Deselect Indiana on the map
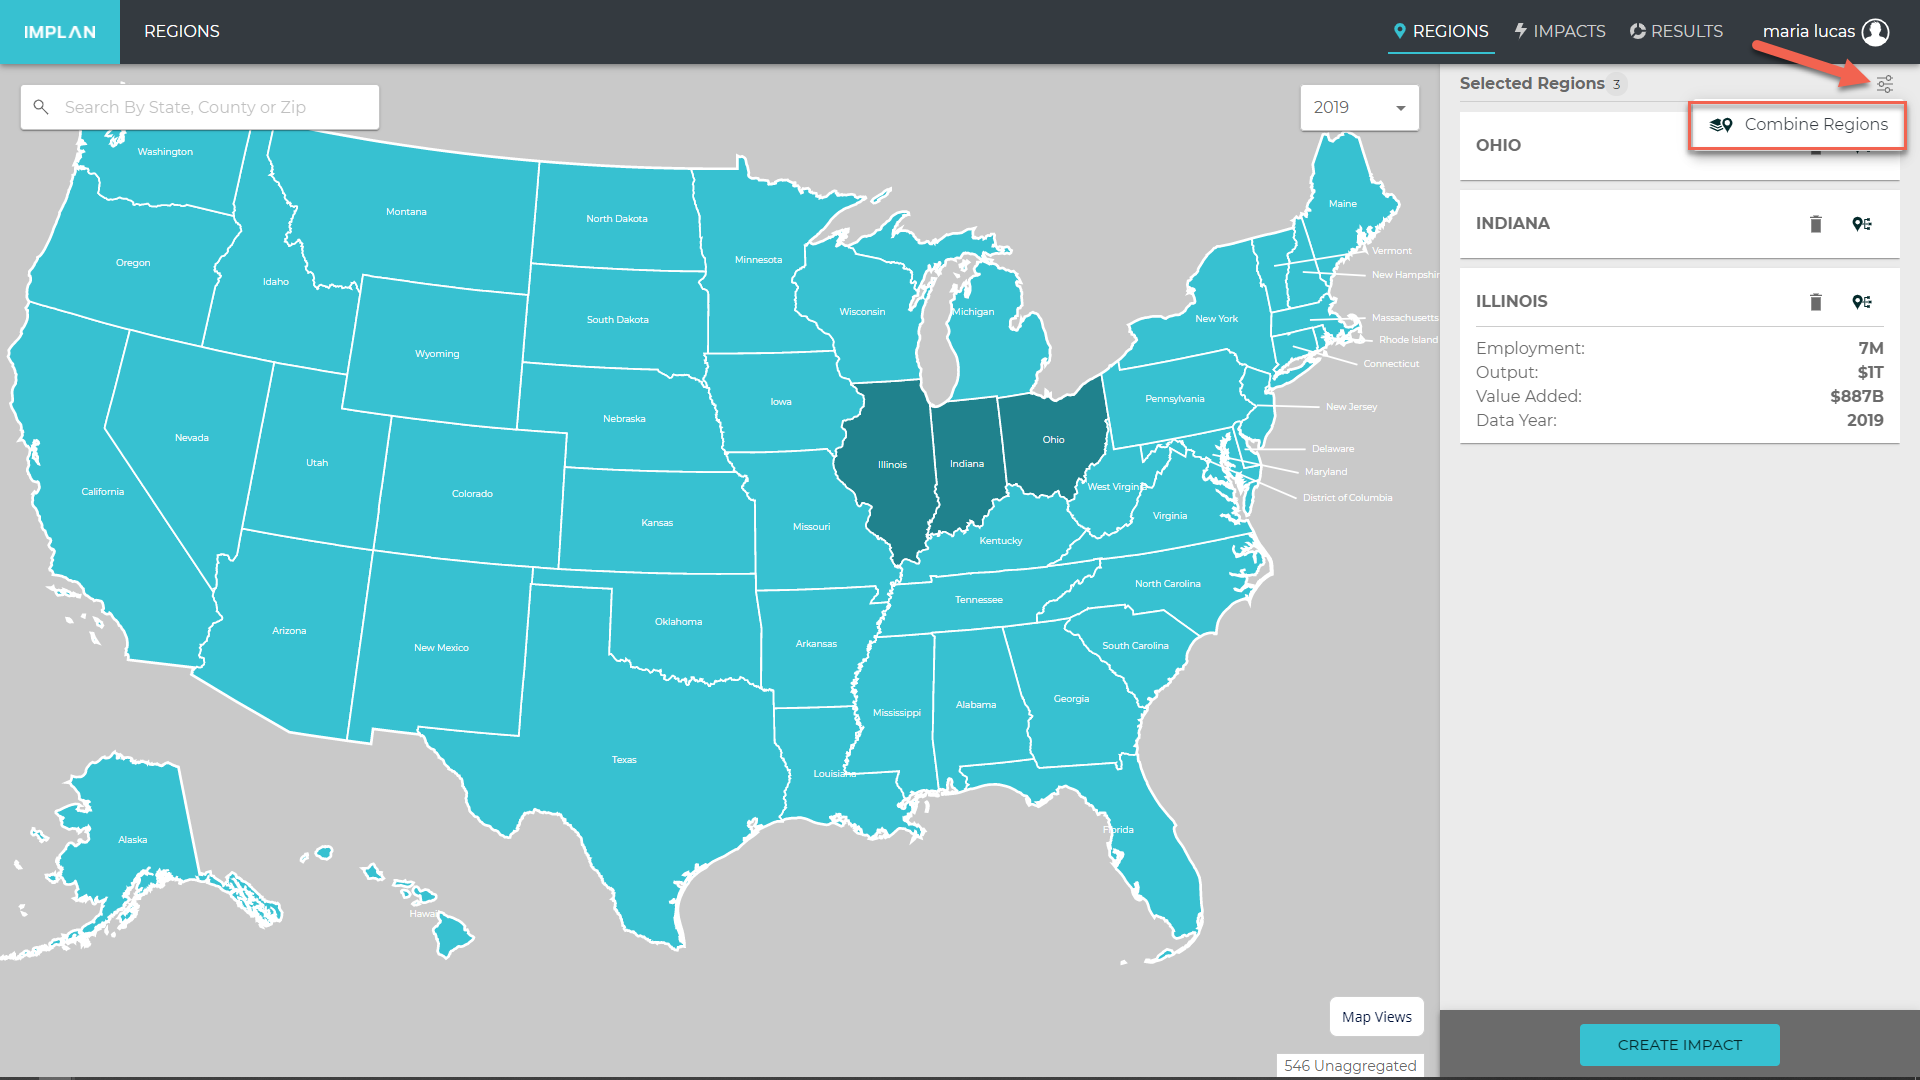The width and height of the screenshot is (1920, 1080). 967,464
